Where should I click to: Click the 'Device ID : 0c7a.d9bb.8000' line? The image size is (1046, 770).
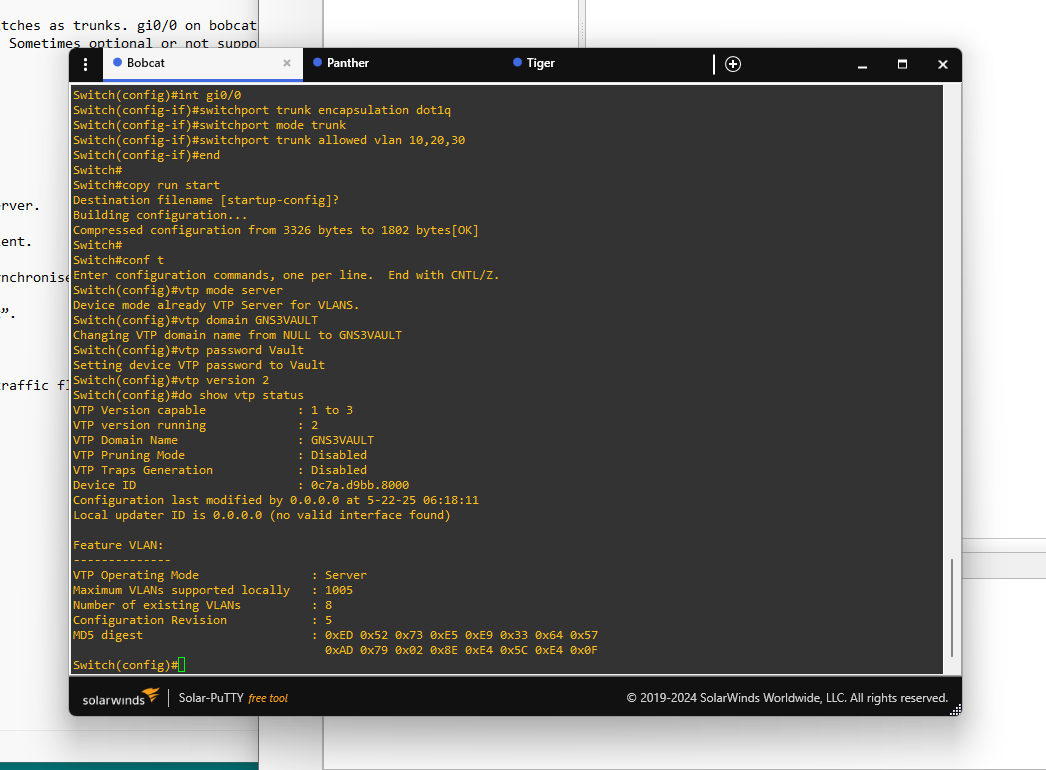[x=241, y=485]
